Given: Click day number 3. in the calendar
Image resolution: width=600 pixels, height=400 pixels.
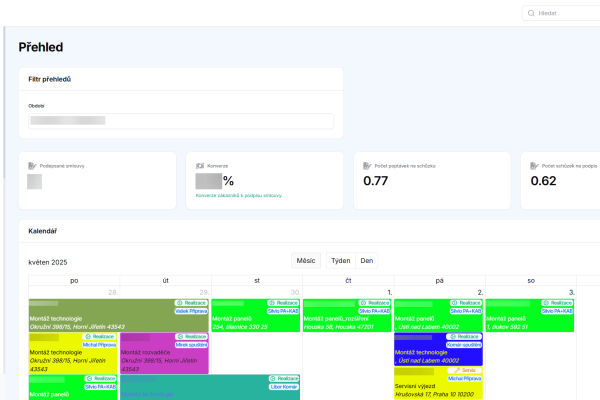Looking at the screenshot, I should point(572,292).
